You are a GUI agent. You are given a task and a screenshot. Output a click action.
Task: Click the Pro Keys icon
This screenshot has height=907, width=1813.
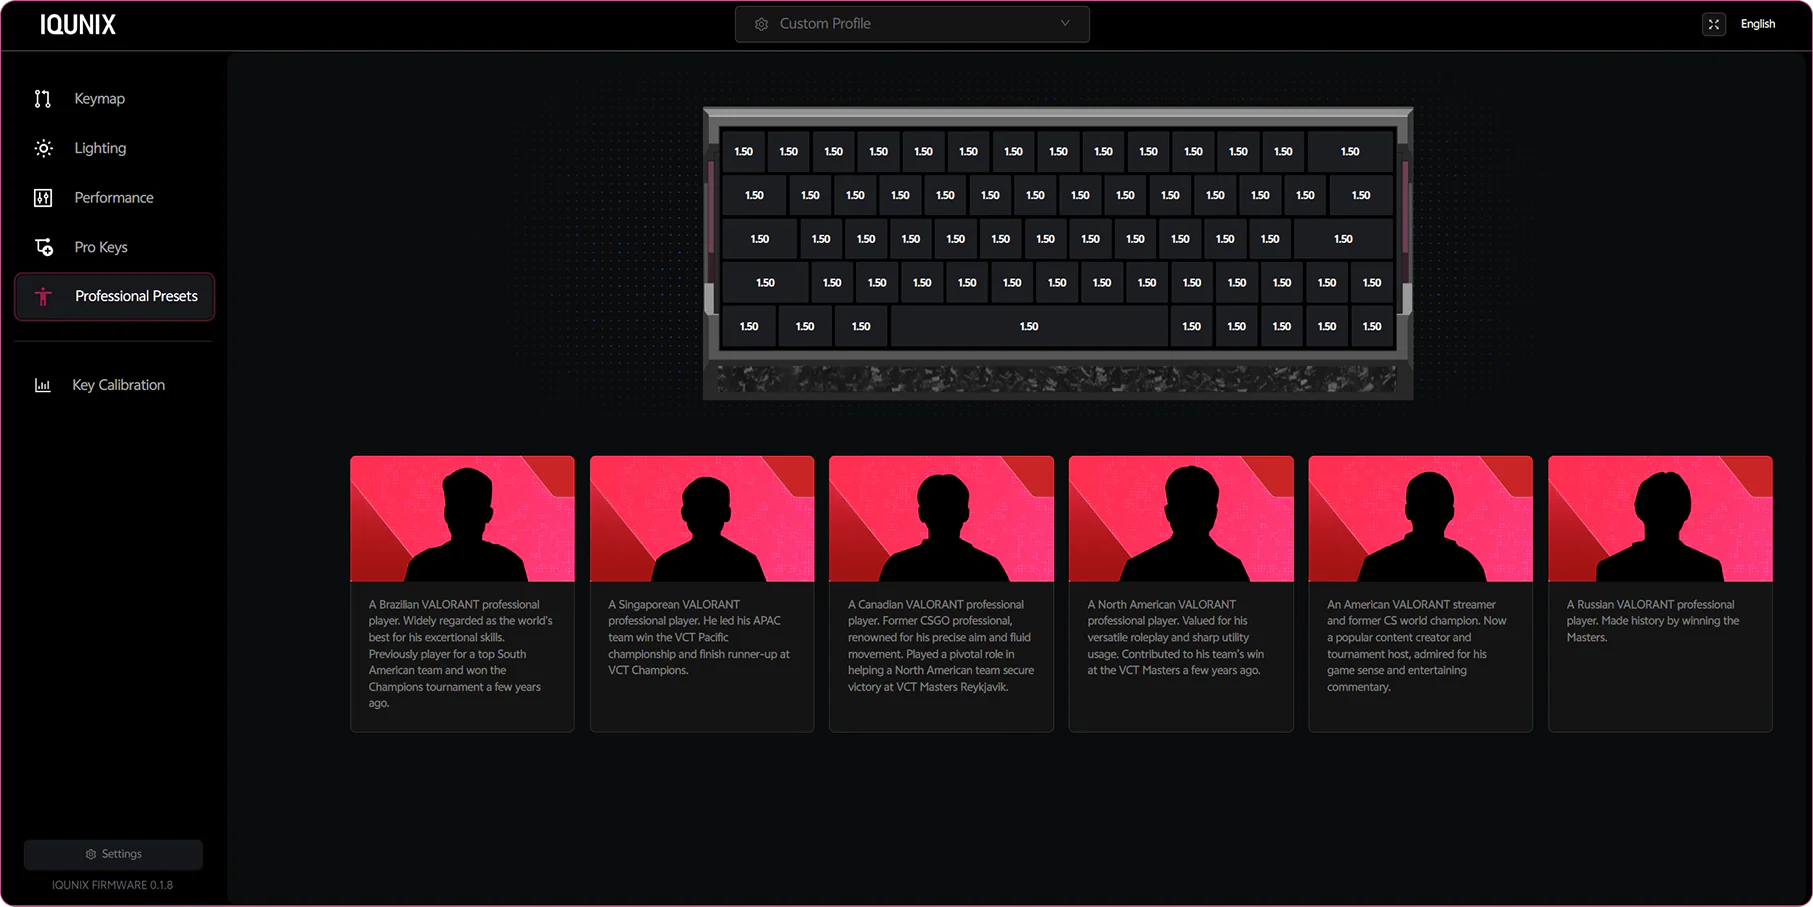tap(44, 247)
